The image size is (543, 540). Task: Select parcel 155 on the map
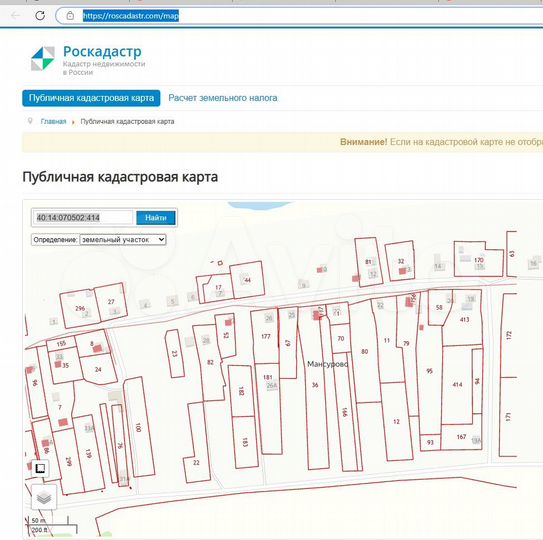coord(61,344)
